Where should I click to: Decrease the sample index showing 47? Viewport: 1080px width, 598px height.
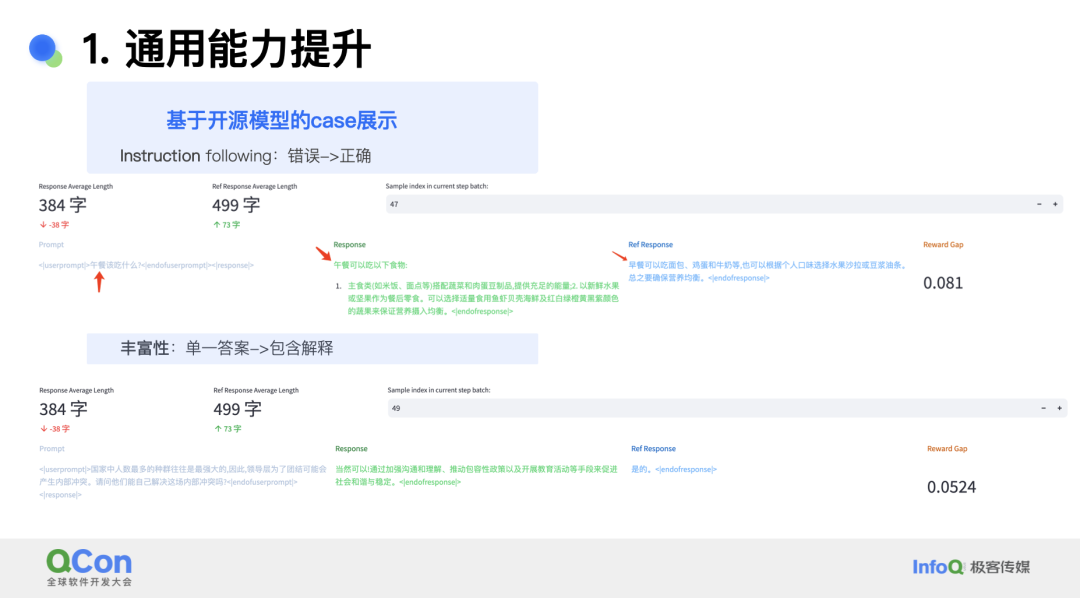1039,204
